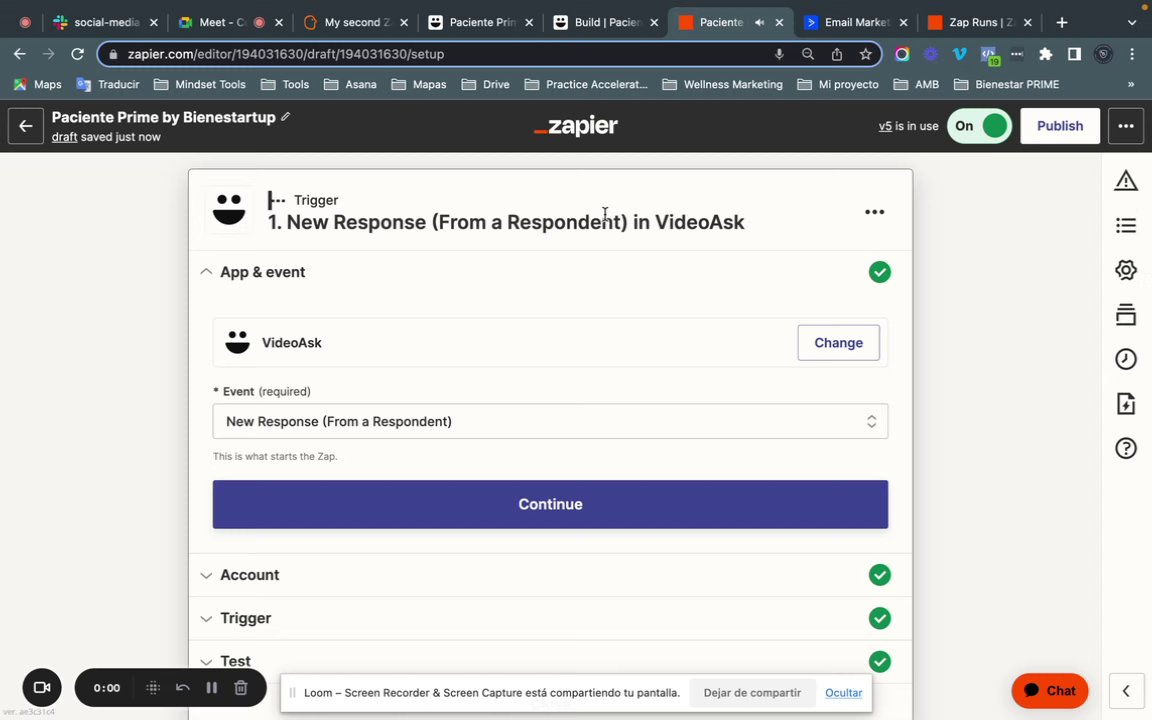1152x720 pixels.
Task: Click the v5 version link
Action: tap(885, 126)
